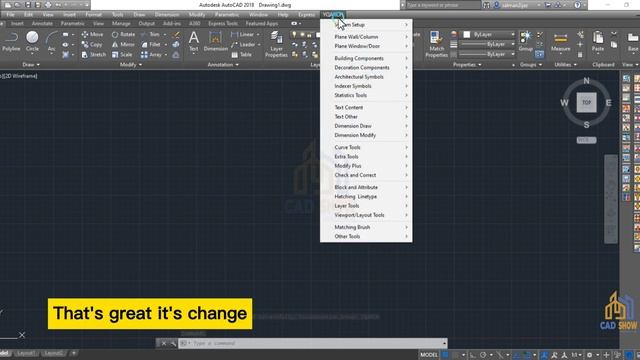This screenshot has width=640, height=360.
Task: Open the File menu
Action: click(x=11, y=15)
